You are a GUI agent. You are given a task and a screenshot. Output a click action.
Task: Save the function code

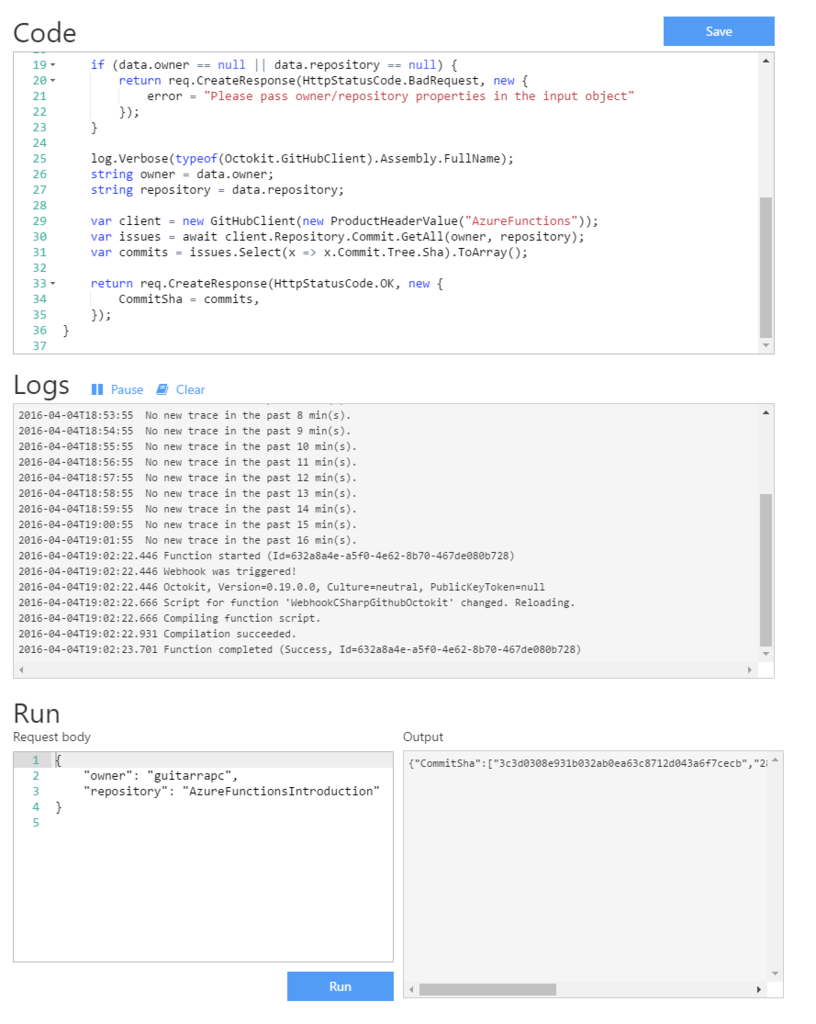point(718,31)
